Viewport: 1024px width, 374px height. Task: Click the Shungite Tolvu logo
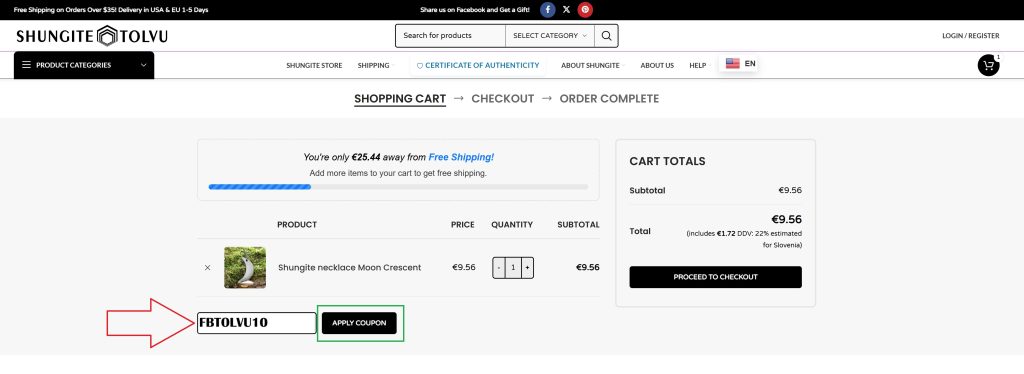point(92,36)
